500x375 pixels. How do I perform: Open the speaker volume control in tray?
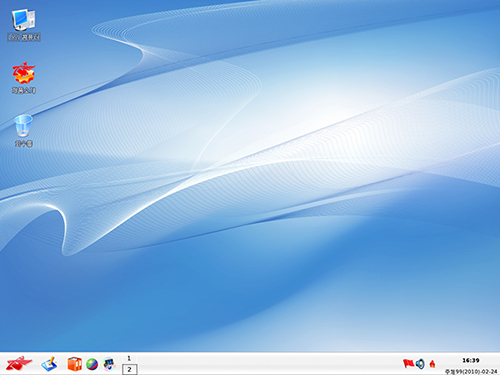tap(420, 364)
